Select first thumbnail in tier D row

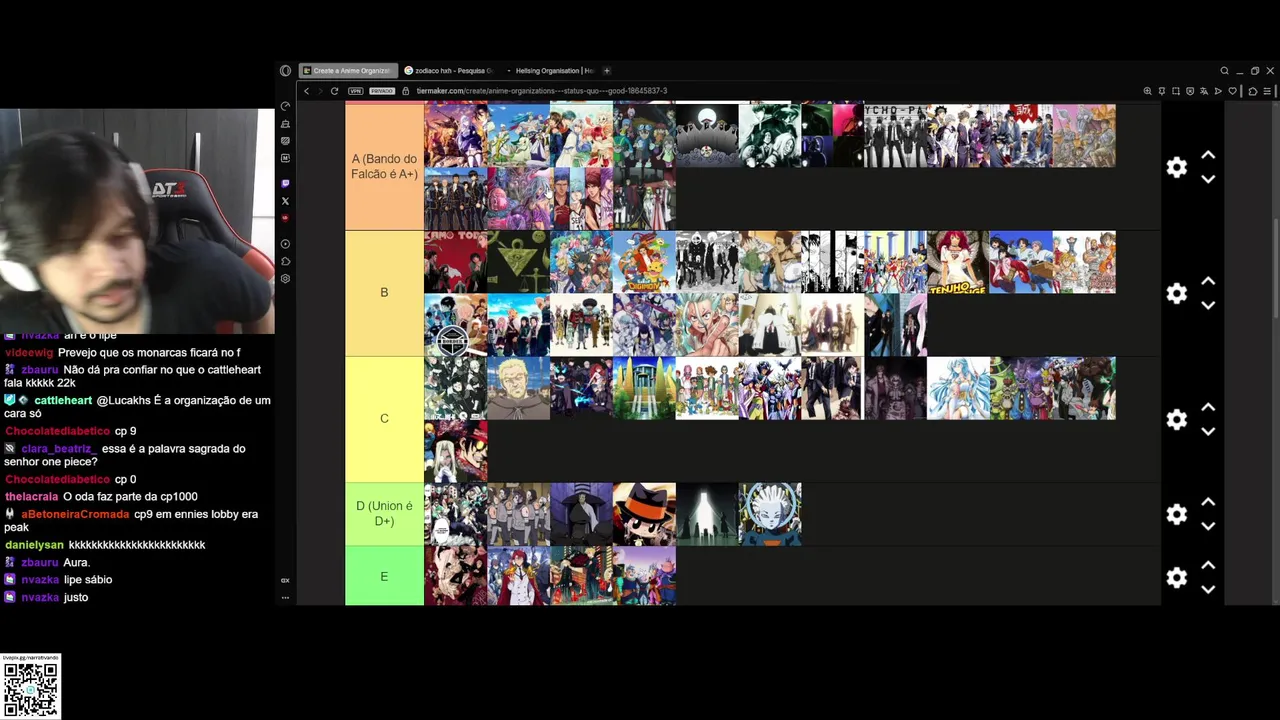coord(456,514)
